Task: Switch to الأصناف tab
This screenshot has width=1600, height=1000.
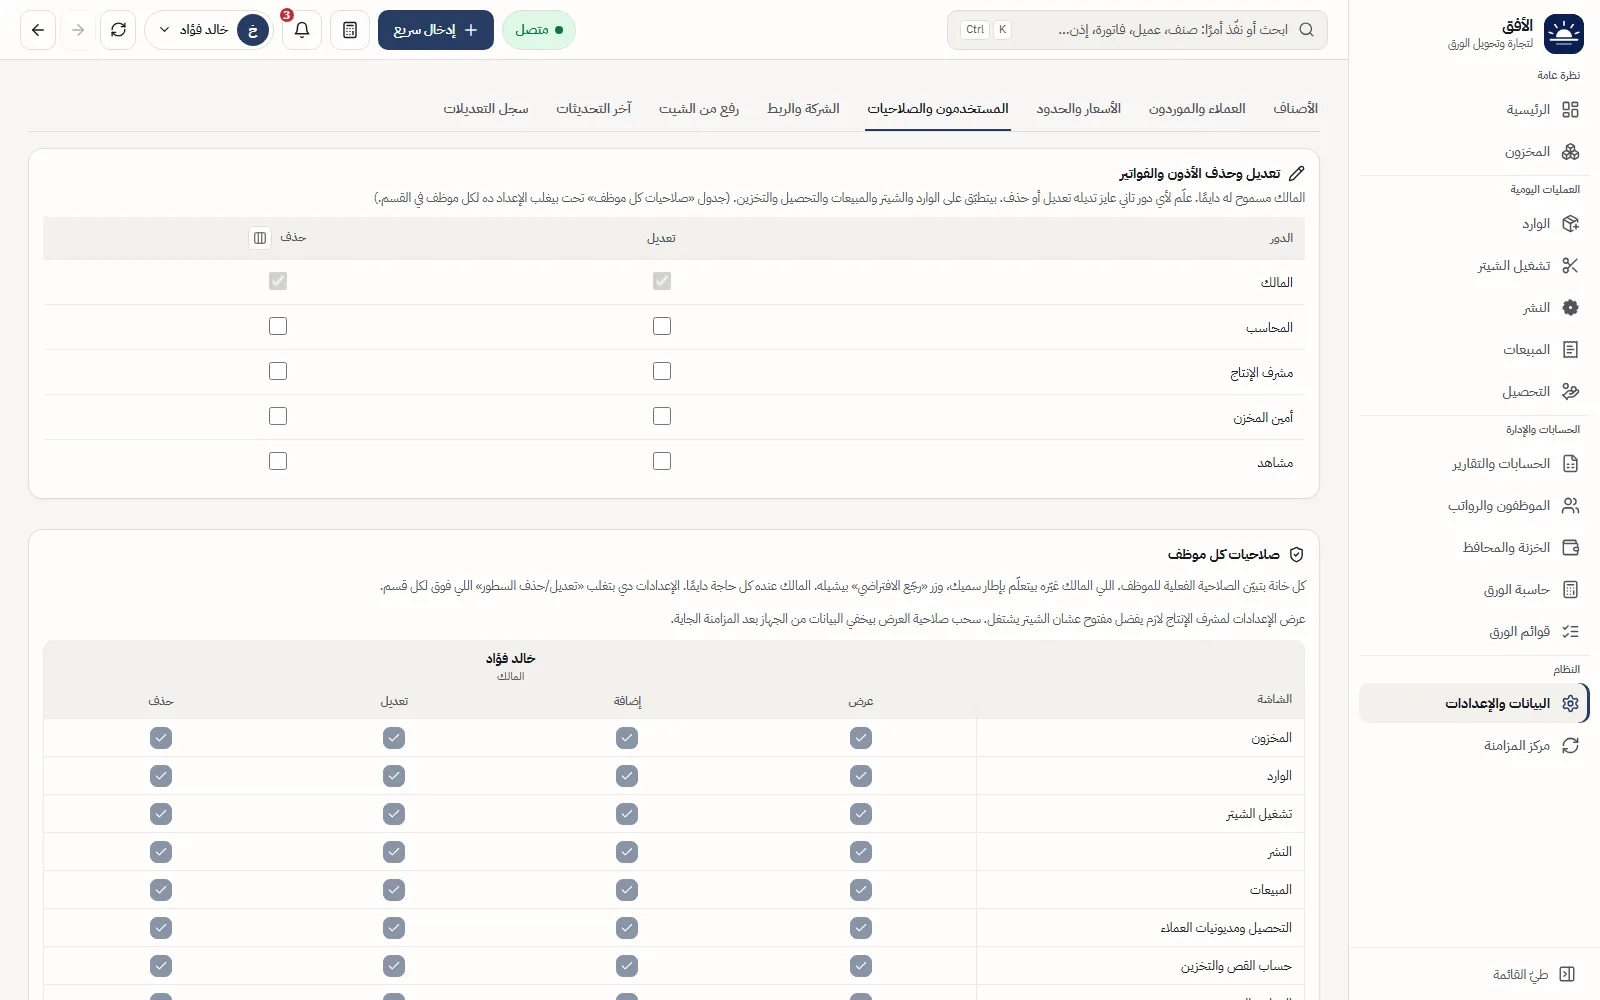Action: 1296,109
